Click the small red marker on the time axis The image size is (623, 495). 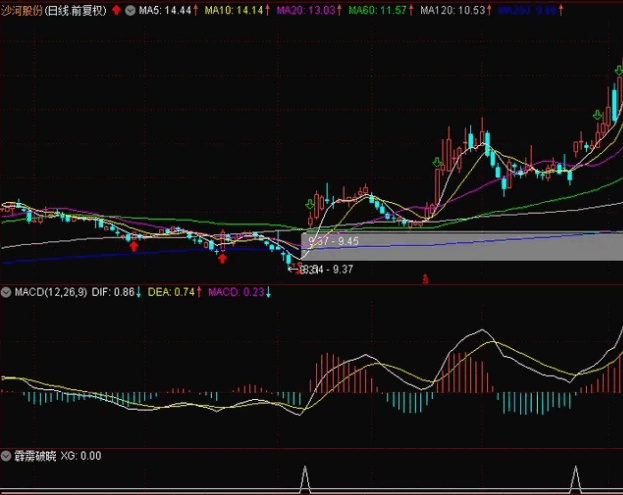[426, 280]
